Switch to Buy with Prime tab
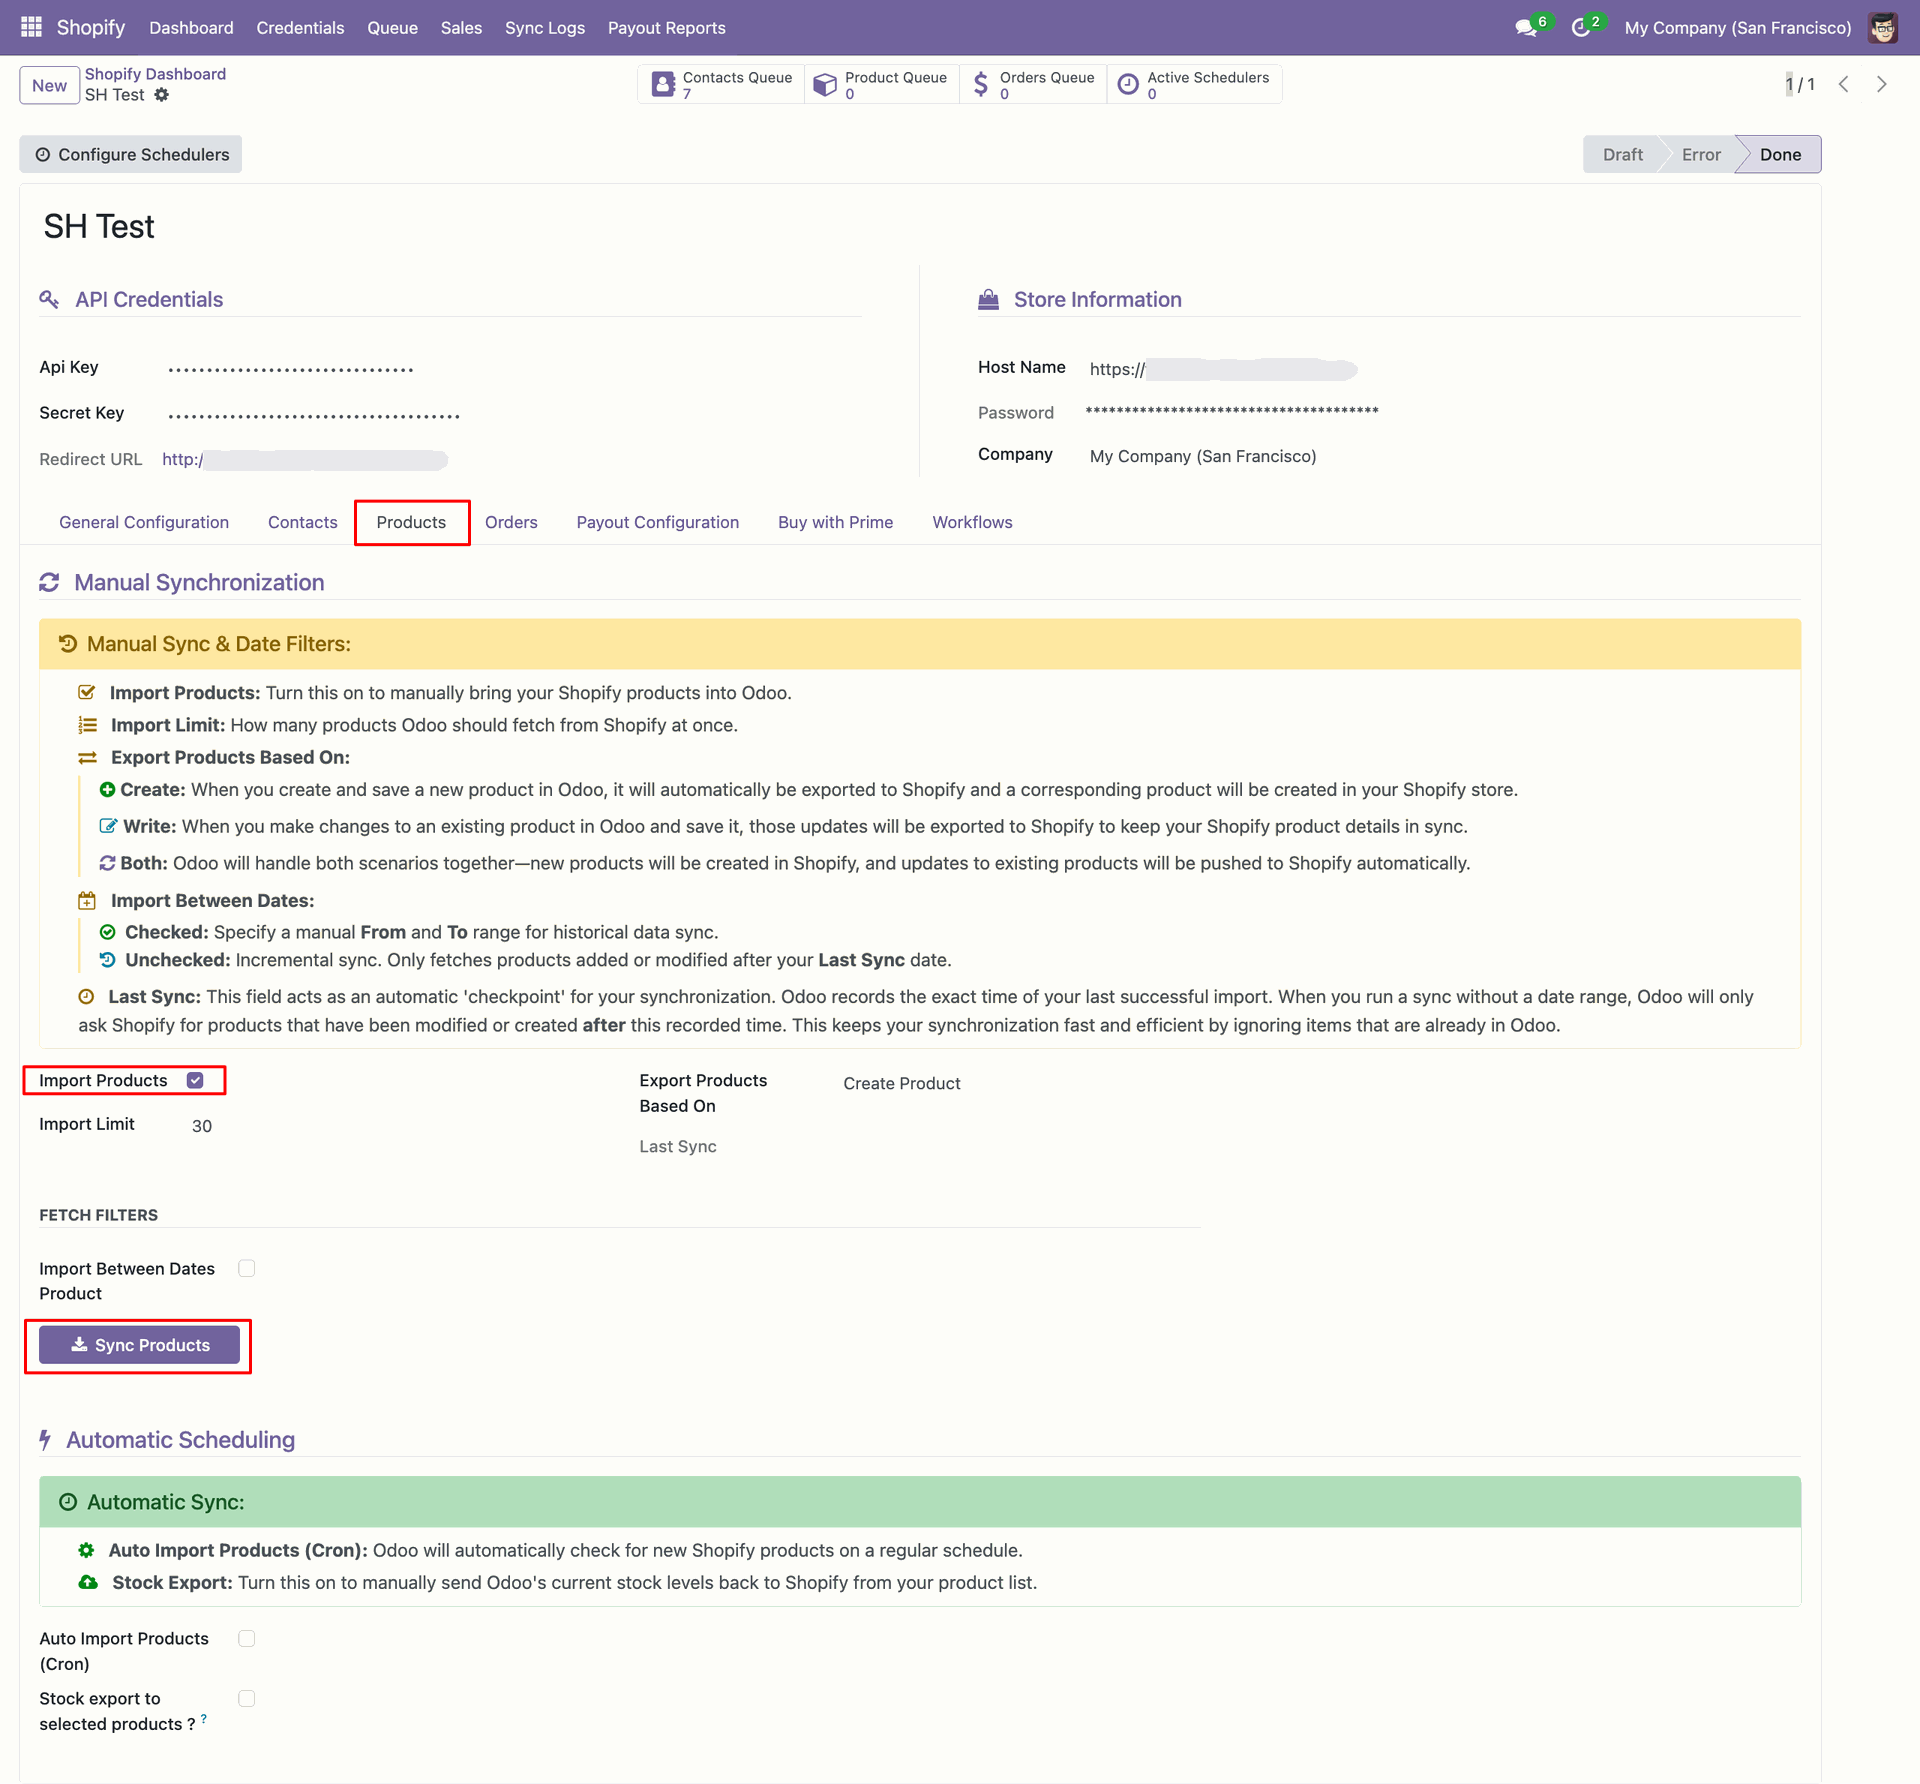The height and width of the screenshot is (1784, 1920). point(836,522)
